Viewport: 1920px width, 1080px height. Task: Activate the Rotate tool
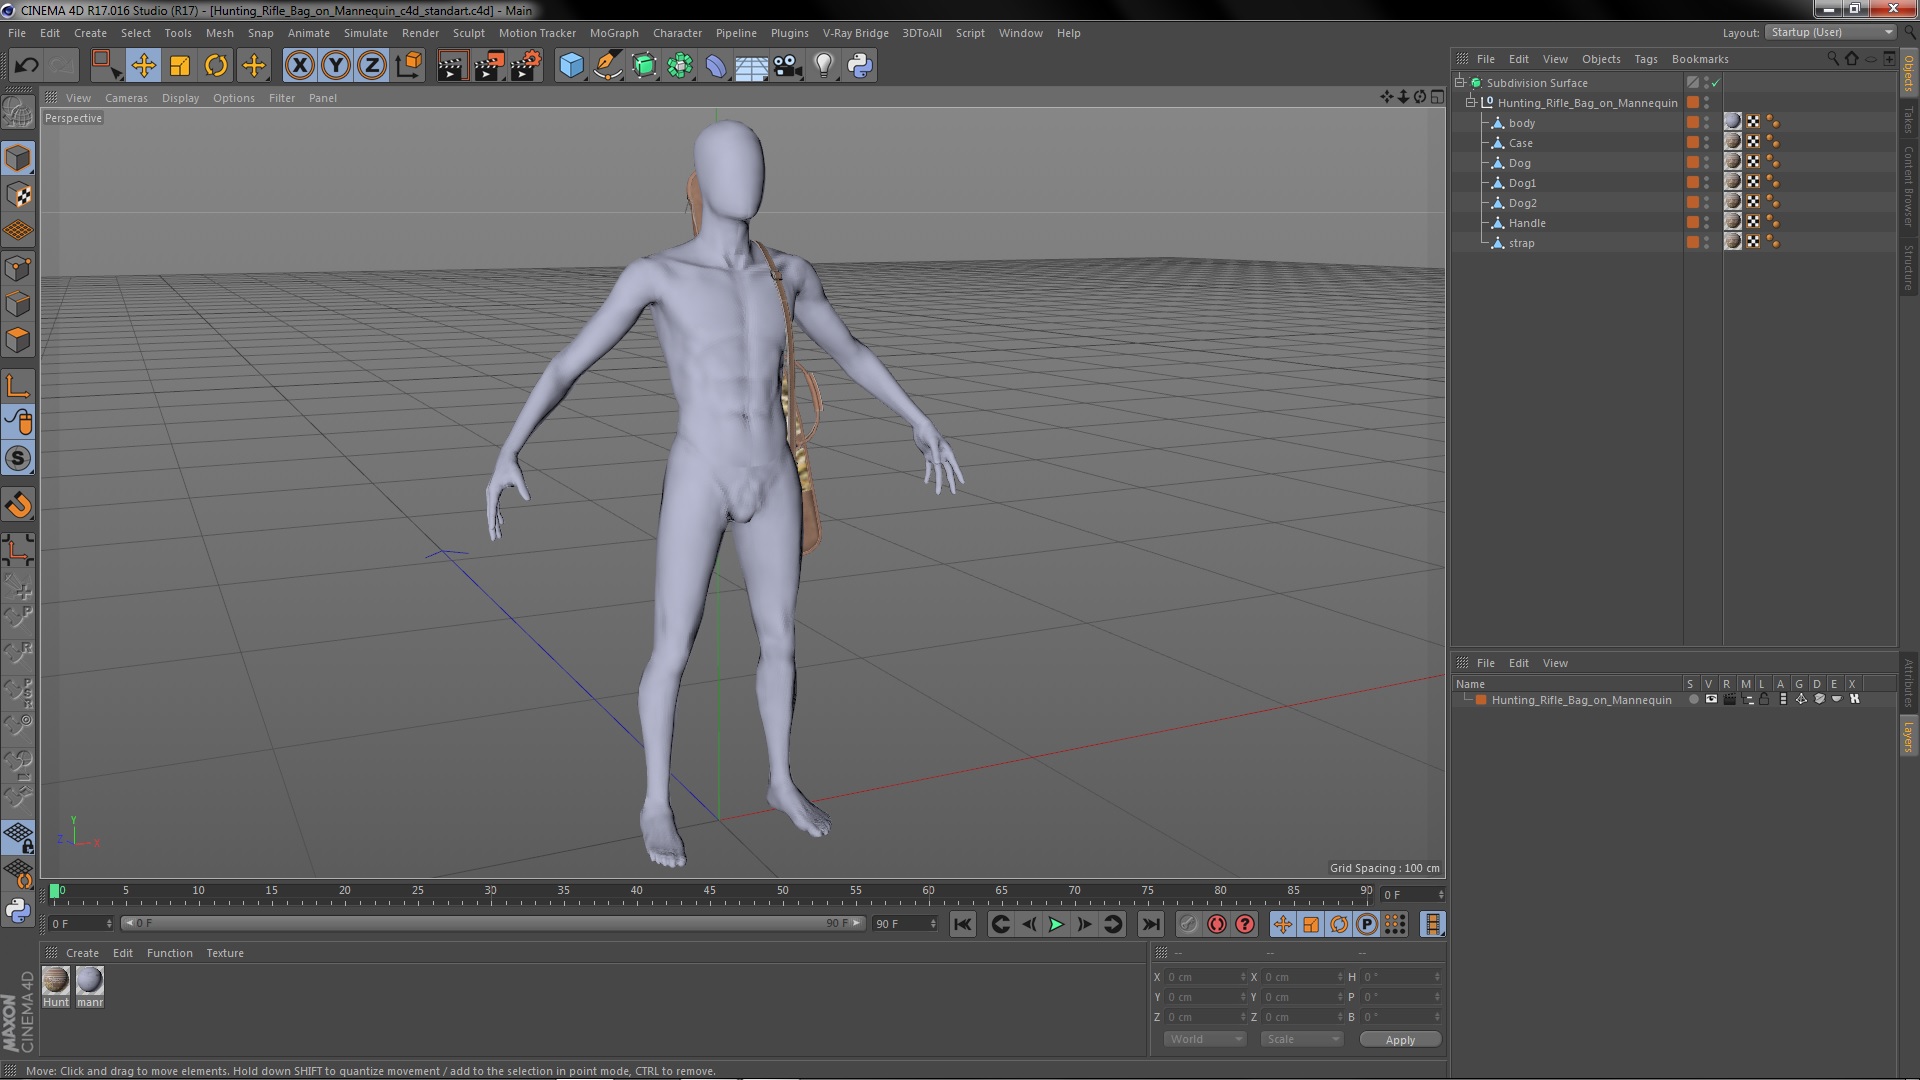(216, 66)
